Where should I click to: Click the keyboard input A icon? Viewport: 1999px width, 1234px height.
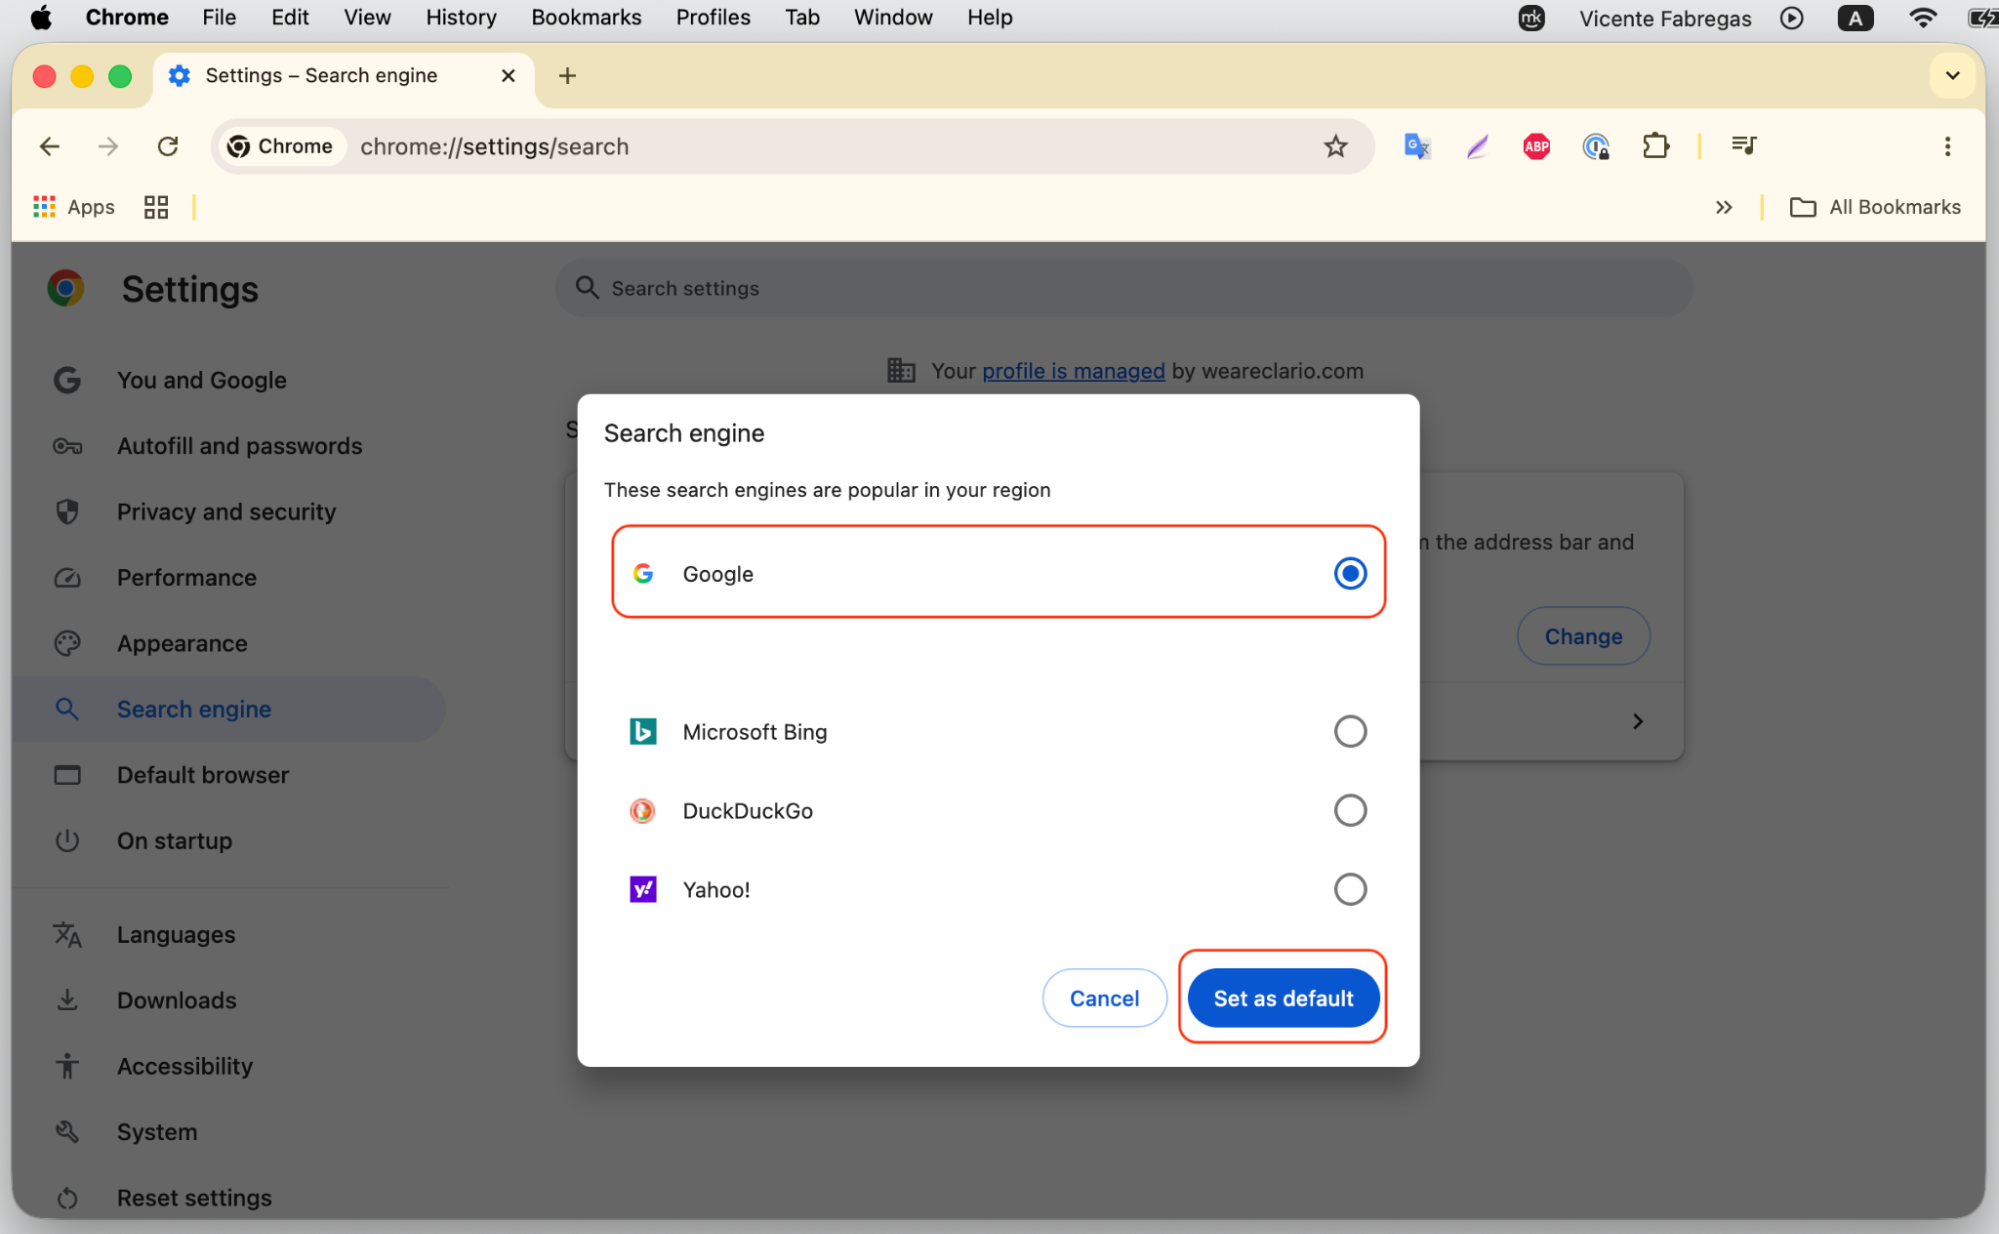[1855, 18]
